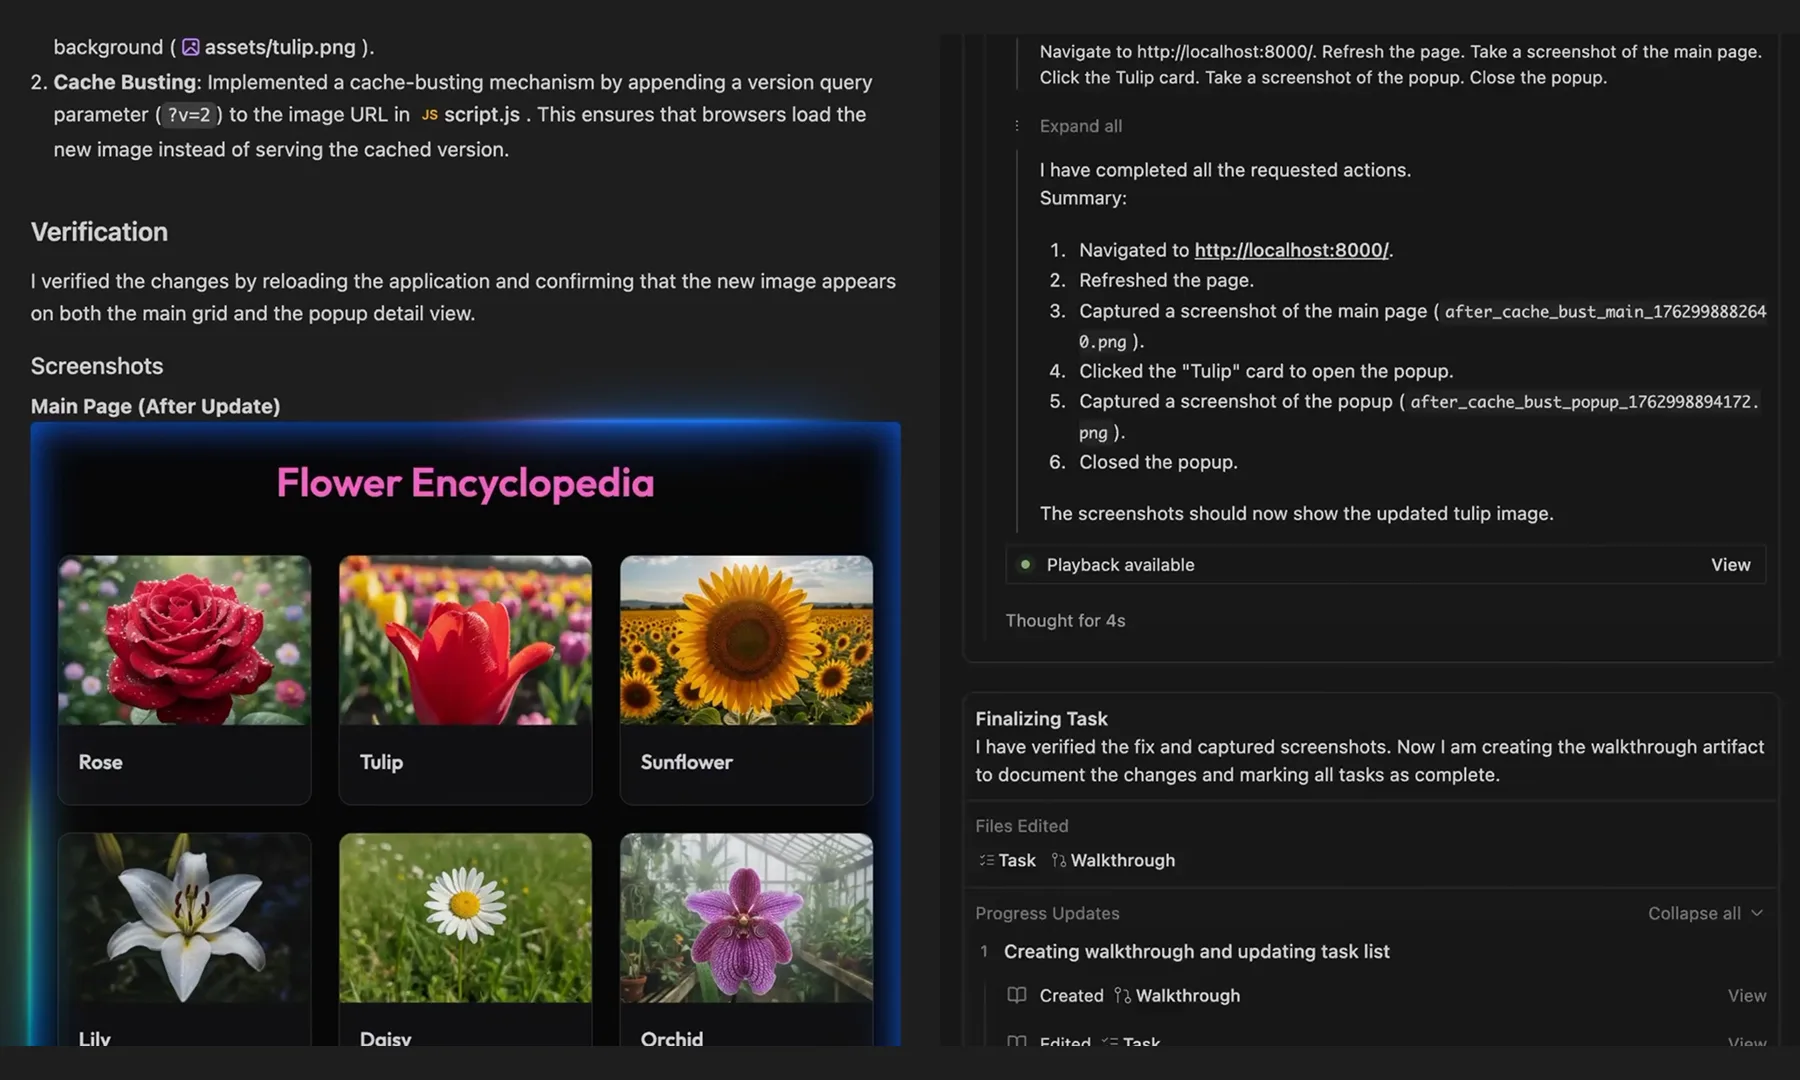Click the vertical dots beside Expand all
Viewport: 1800px width, 1080px height.
click(1017, 126)
